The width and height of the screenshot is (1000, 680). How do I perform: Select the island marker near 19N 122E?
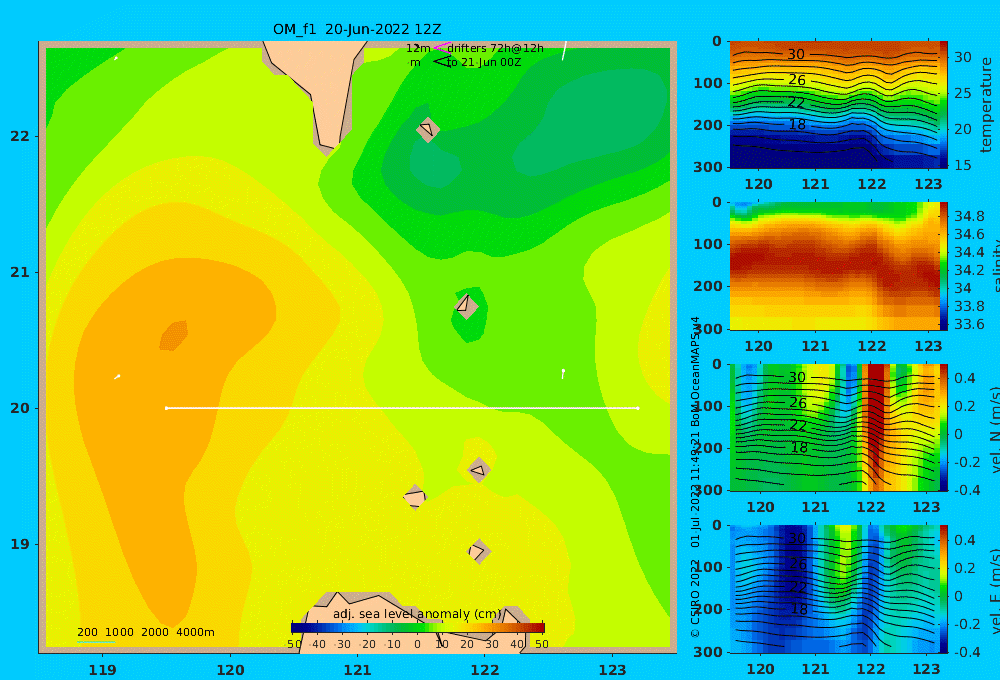coord(479,551)
